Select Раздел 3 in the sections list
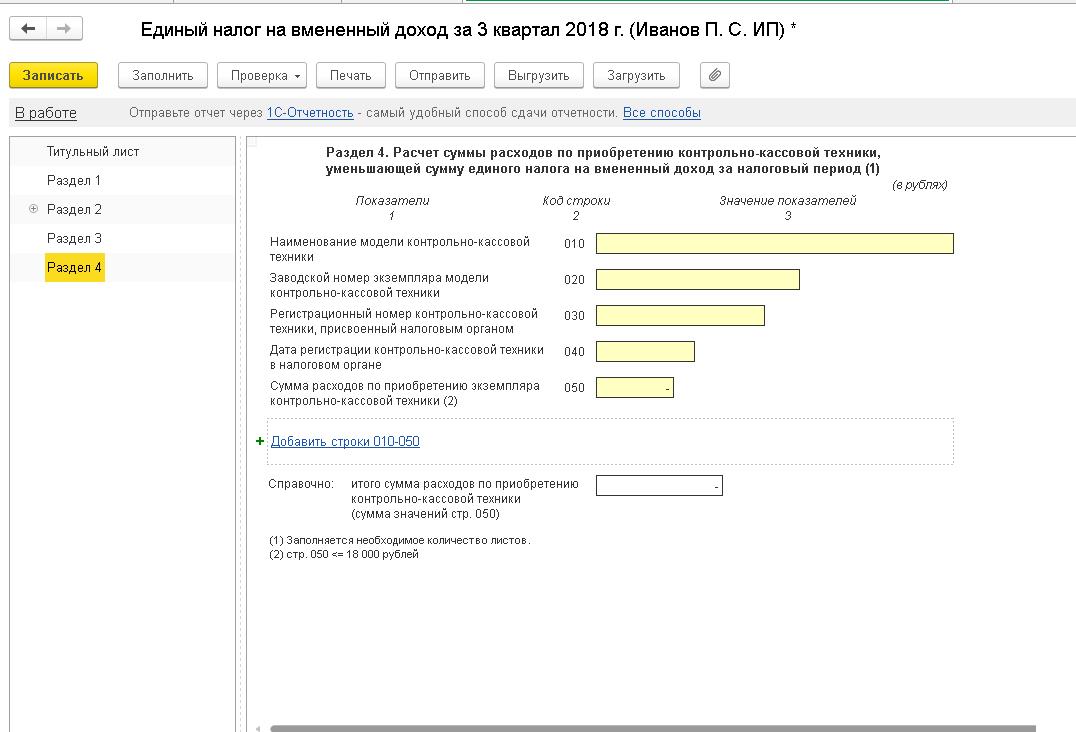The image size is (1076, 732). pyautogui.click(x=74, y=239)
